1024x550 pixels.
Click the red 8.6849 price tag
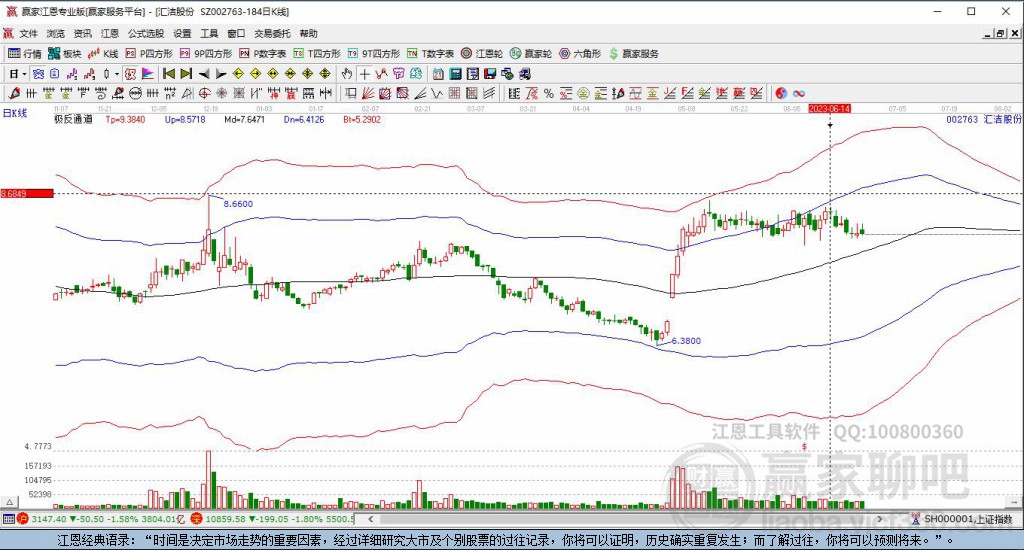(x=27, y=193)
